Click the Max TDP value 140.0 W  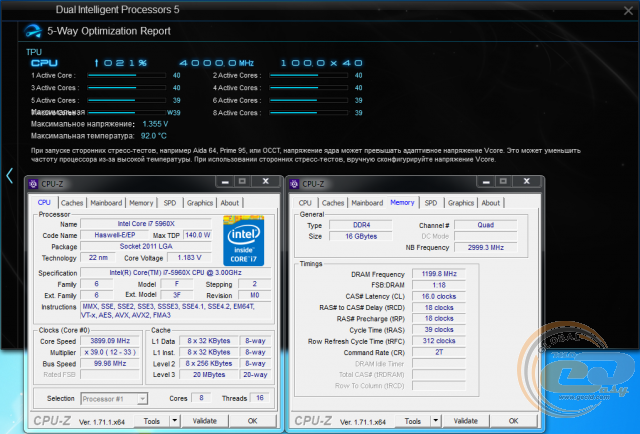pyautogui.click(x=198, y=235)
